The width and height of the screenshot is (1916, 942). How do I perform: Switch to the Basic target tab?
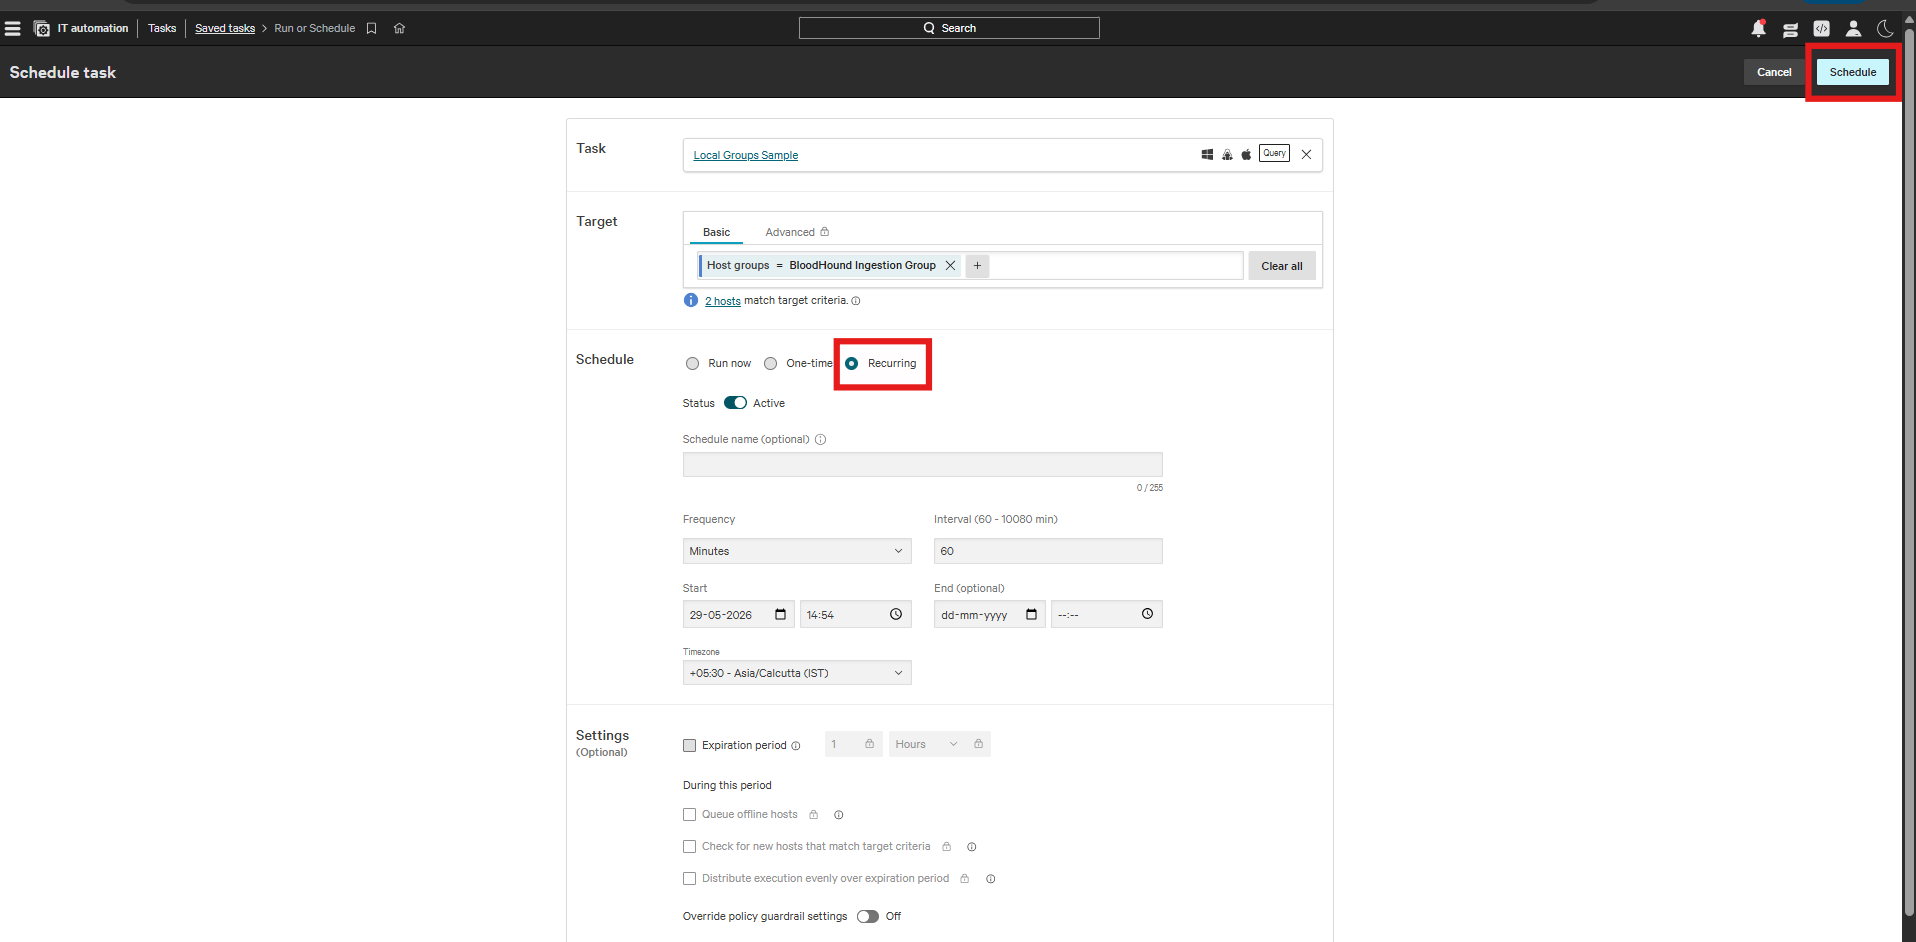point(716,232)
